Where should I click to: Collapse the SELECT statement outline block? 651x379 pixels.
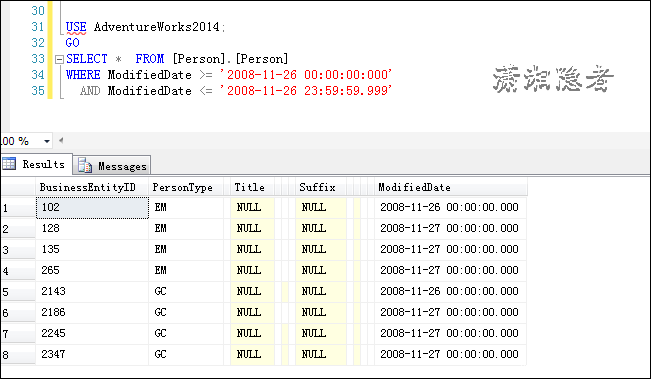tap(59, 59)
